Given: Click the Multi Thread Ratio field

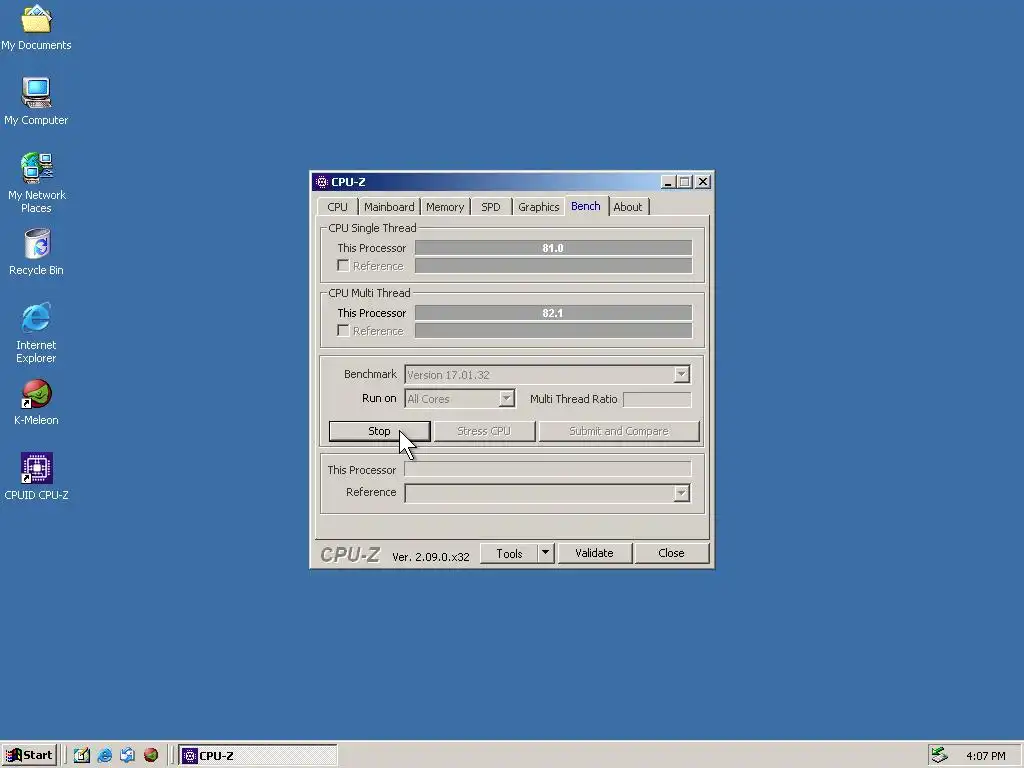Looking at the screenshot, I should [657, 399].
